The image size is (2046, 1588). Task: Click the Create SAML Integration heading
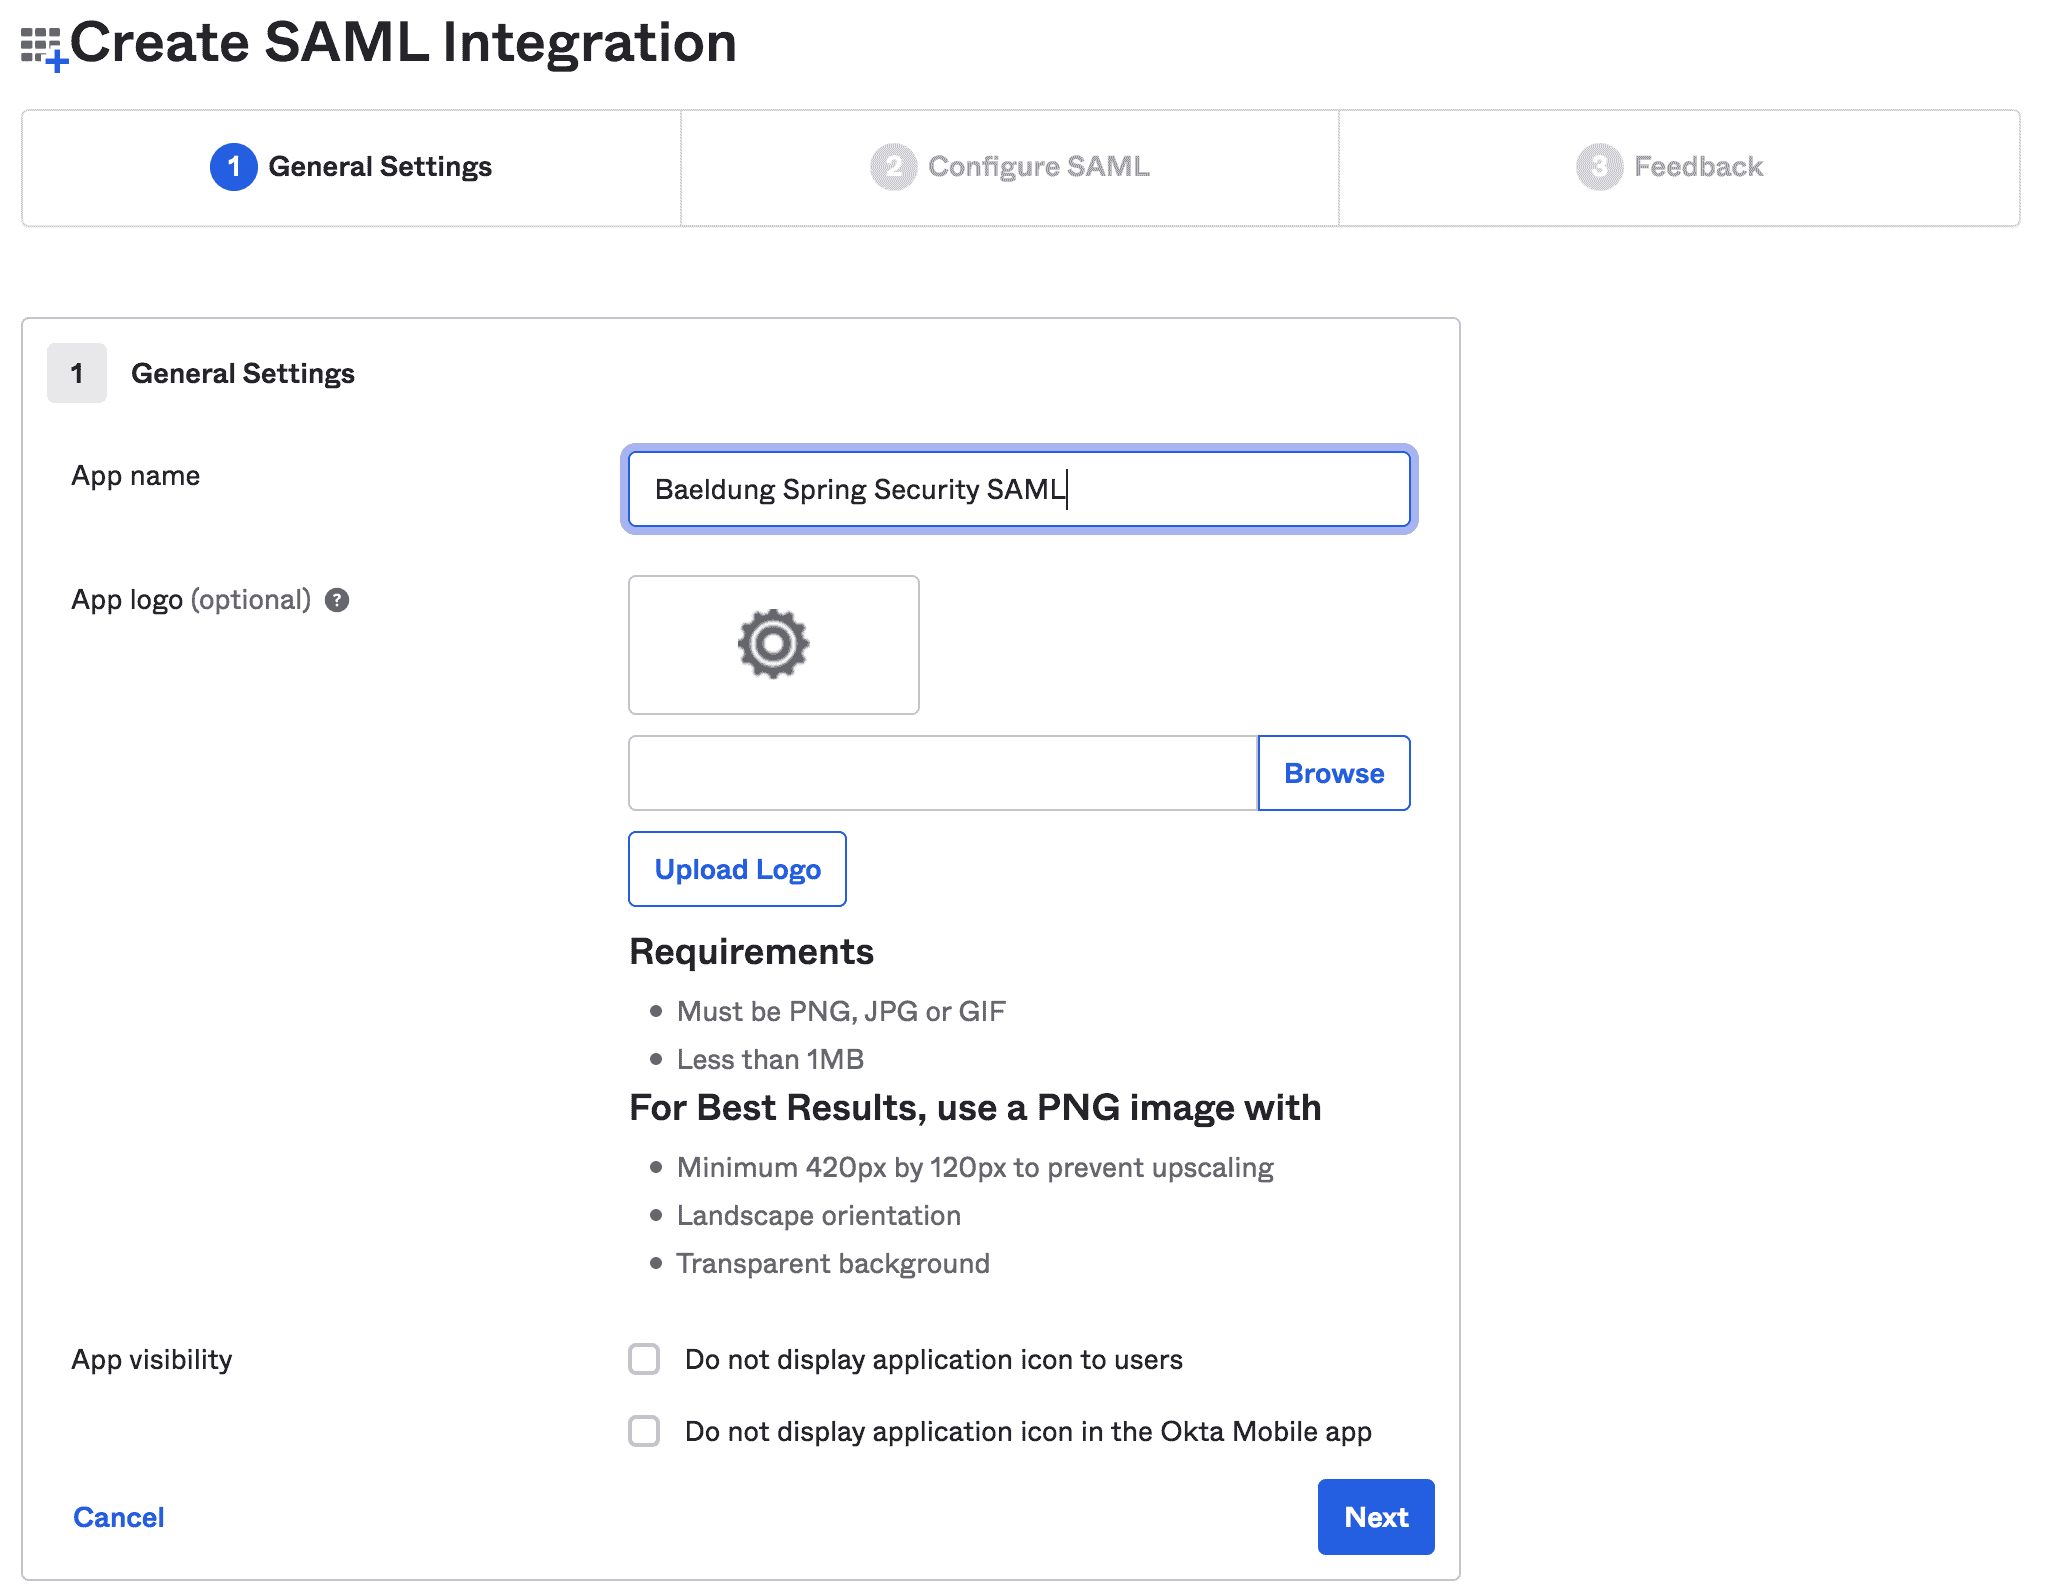pos(403,43)
